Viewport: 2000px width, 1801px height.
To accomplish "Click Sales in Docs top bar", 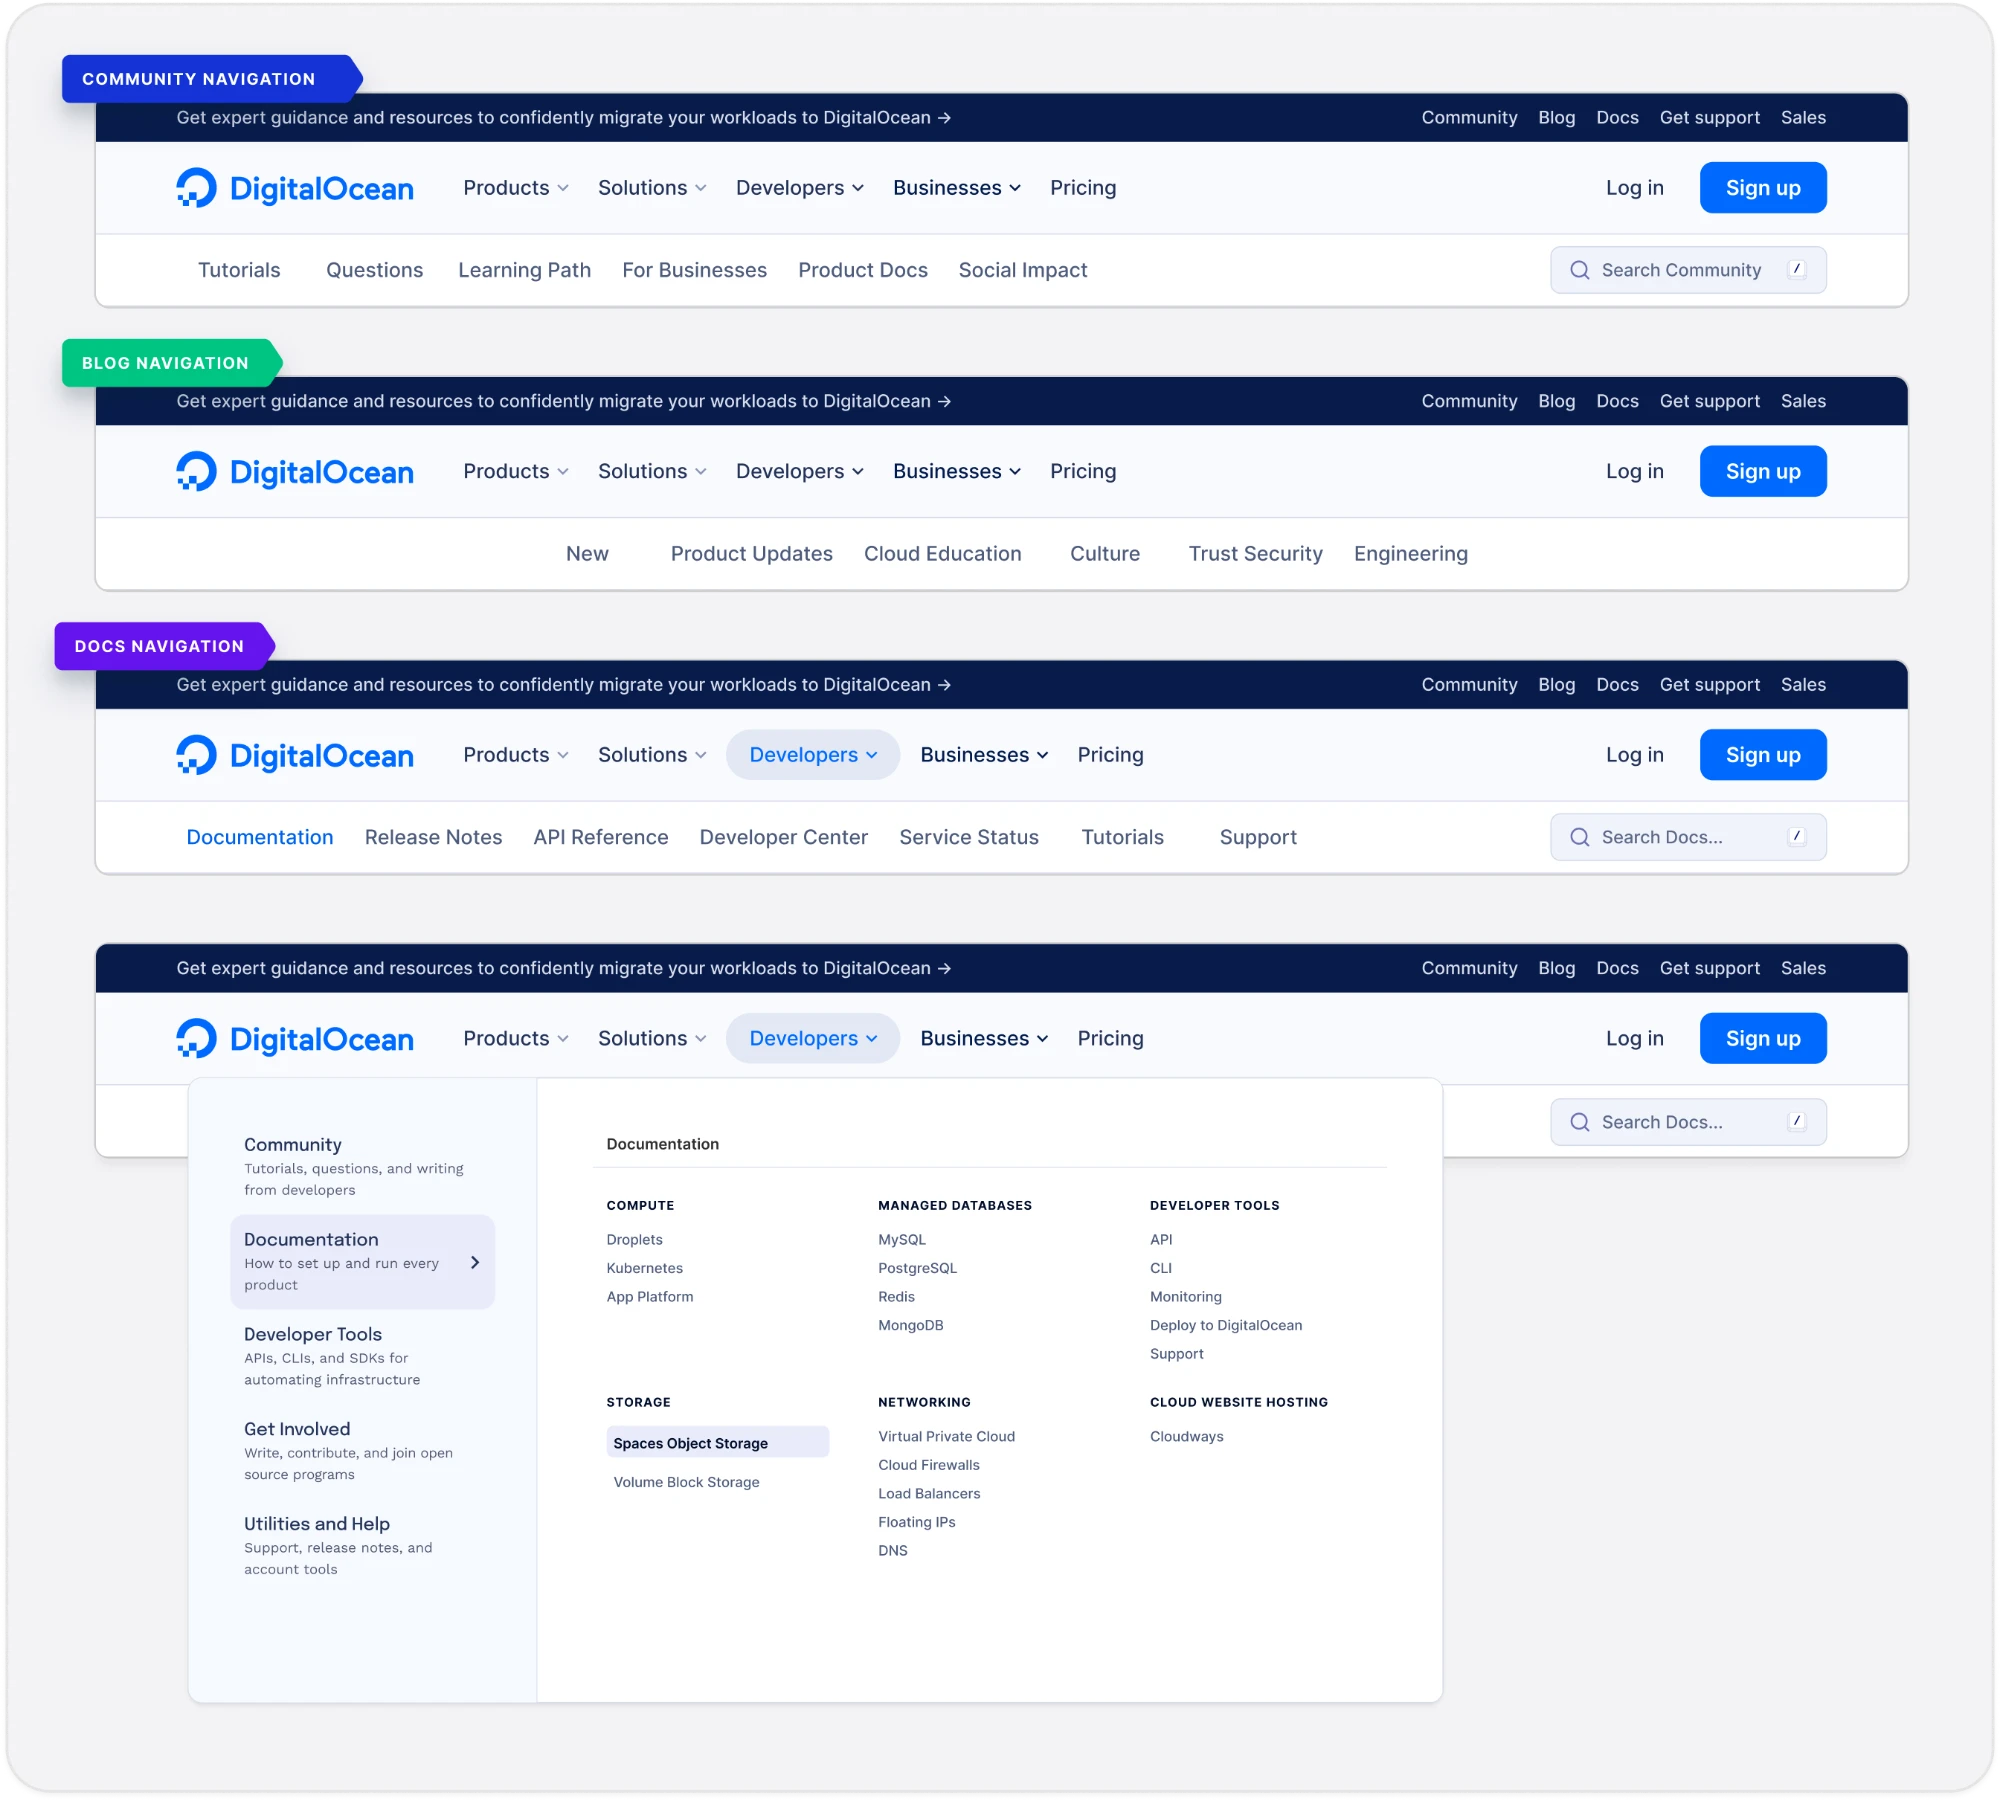I will click(x=1803, y=685).
